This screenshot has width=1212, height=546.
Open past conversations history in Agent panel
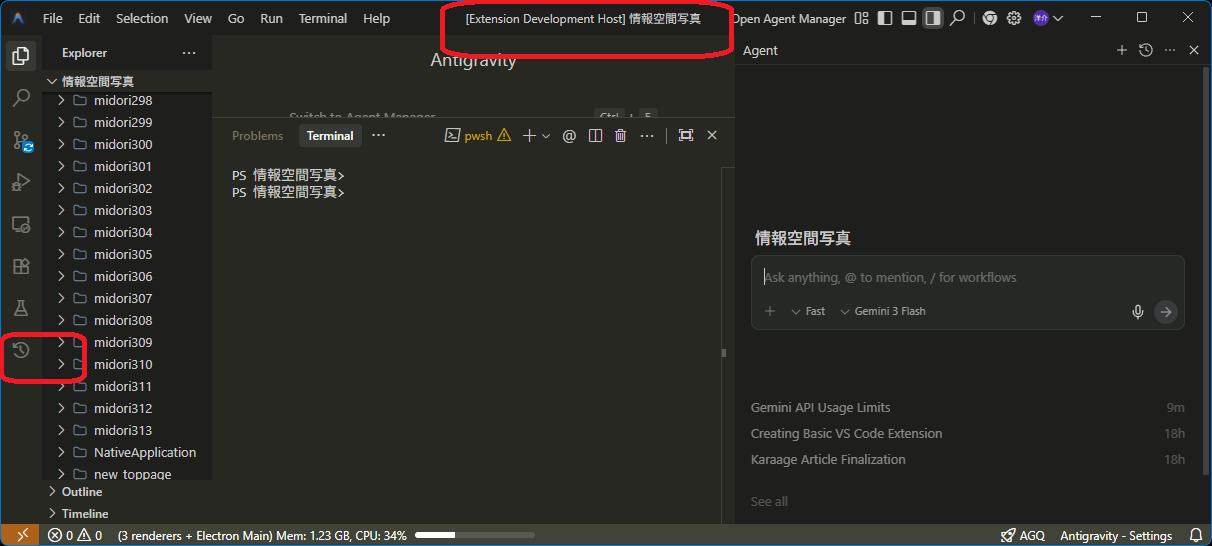[x=1146, y=50]
